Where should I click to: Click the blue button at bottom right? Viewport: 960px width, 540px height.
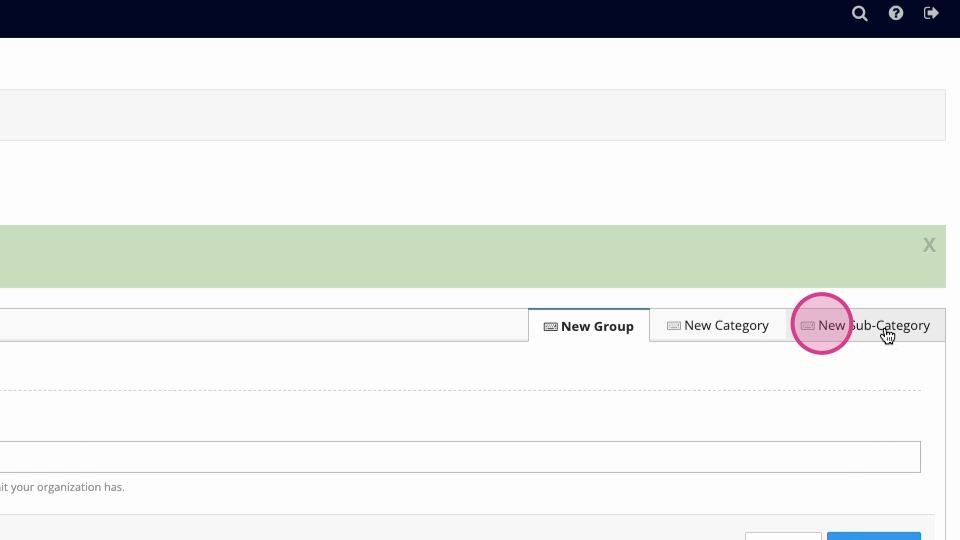[x=874, y=536]
